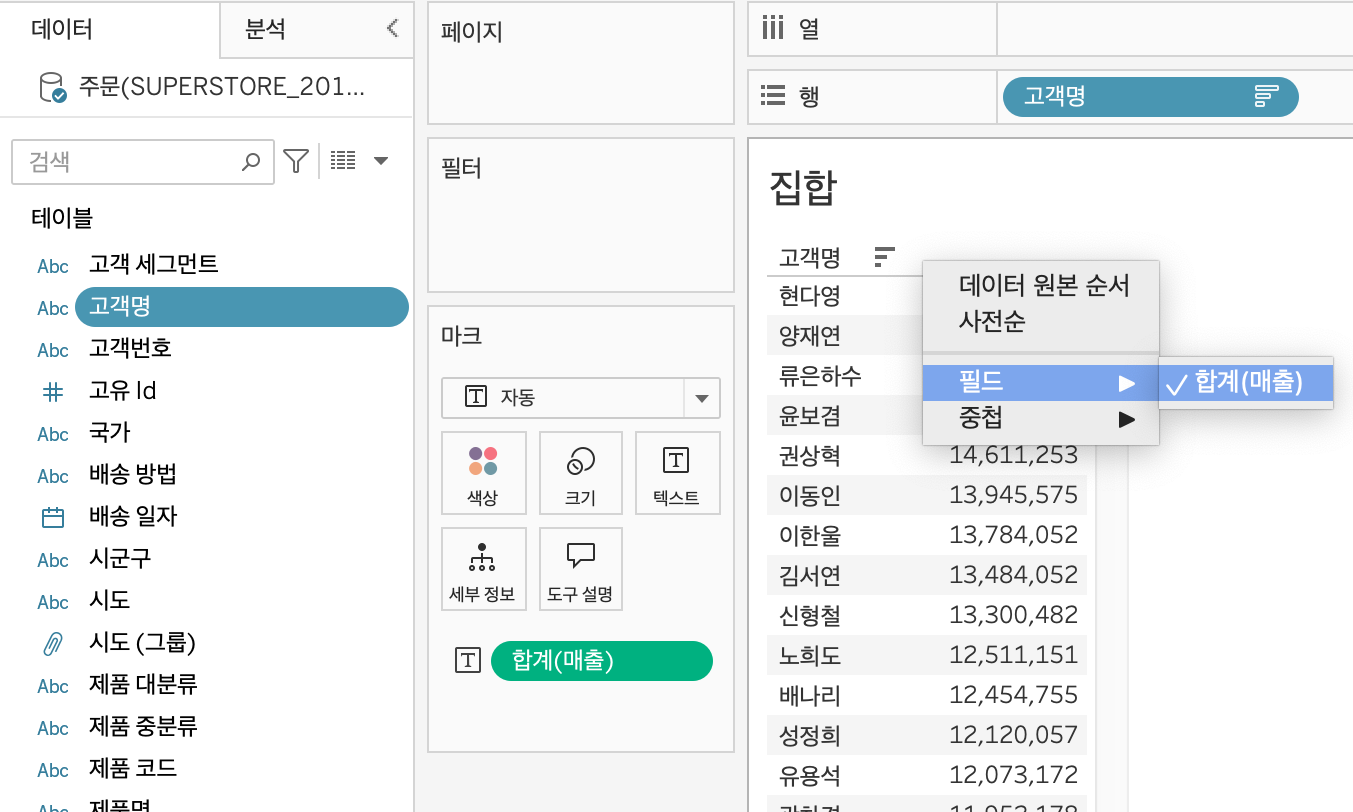The height and width of the screenshot is (812, 1353).
Task: Click the value 12,073,172
Action: 1014,775
